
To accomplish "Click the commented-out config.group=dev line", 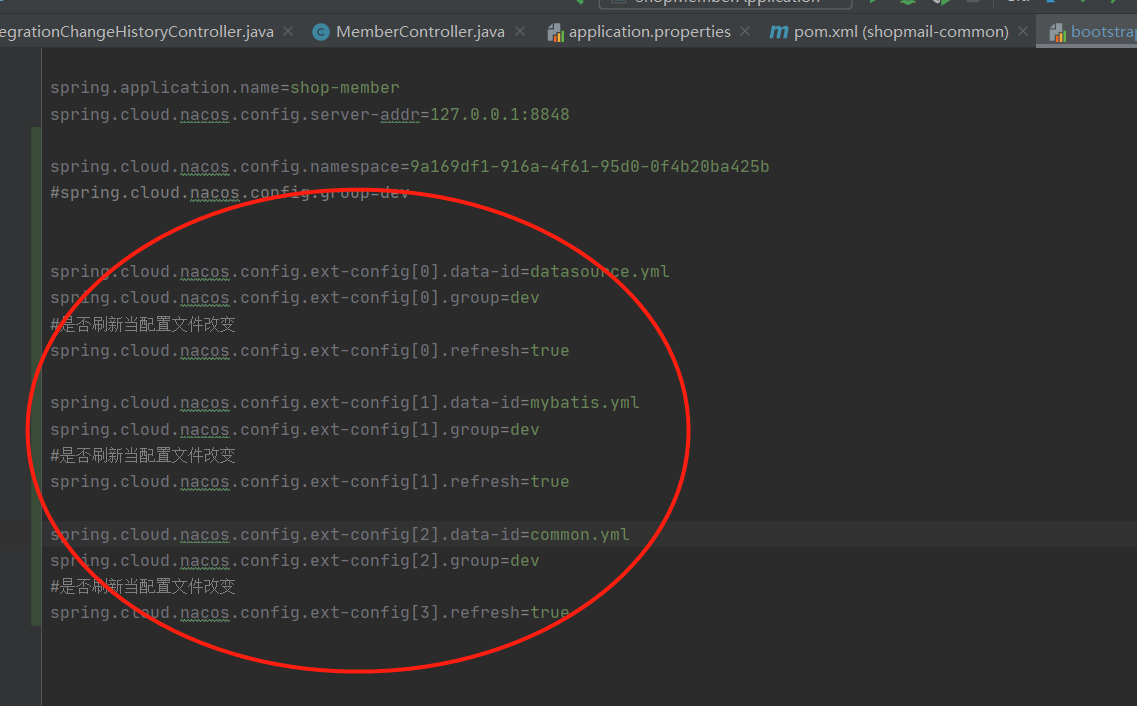I will pos(230,193).
